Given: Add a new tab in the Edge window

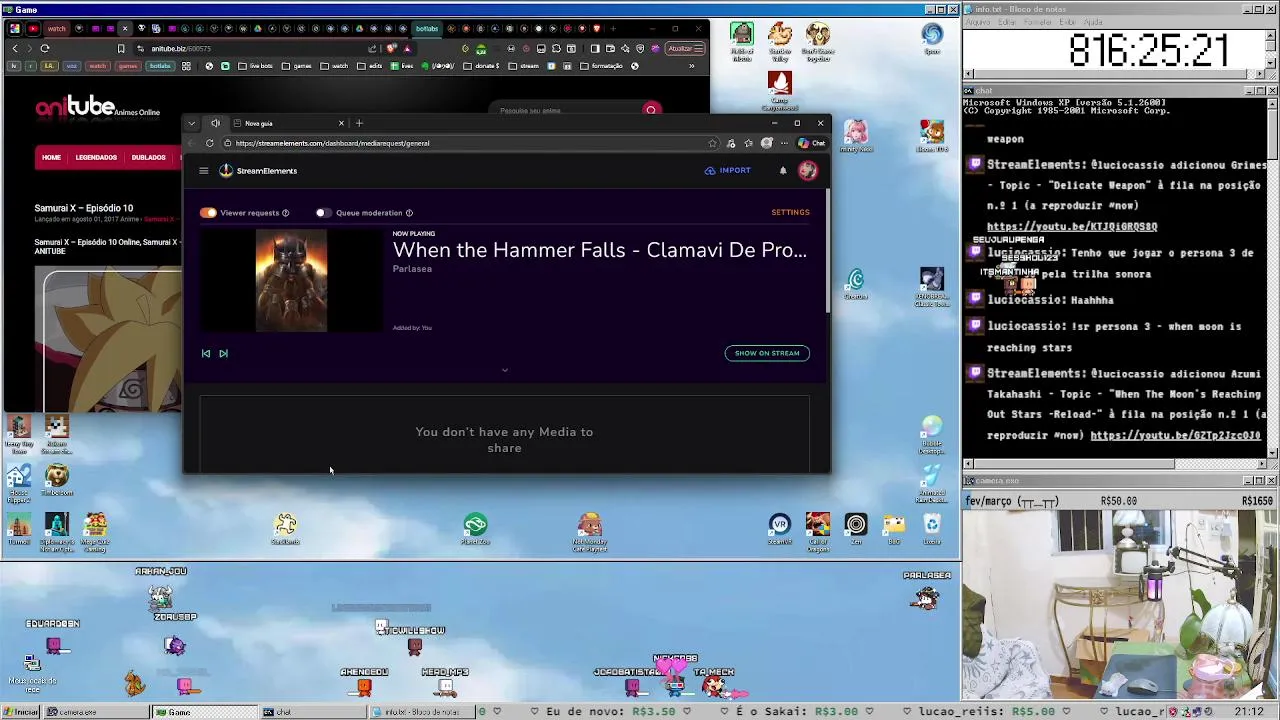Looking at the screenshot, I should click(359, 123).
